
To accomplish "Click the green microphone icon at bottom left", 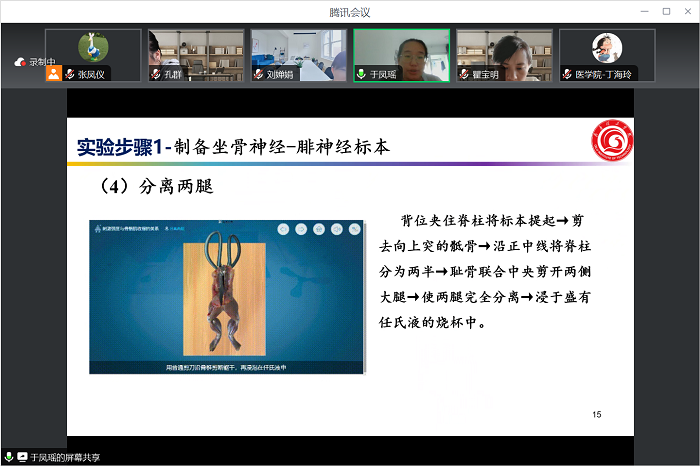I will tap(9, 457).
